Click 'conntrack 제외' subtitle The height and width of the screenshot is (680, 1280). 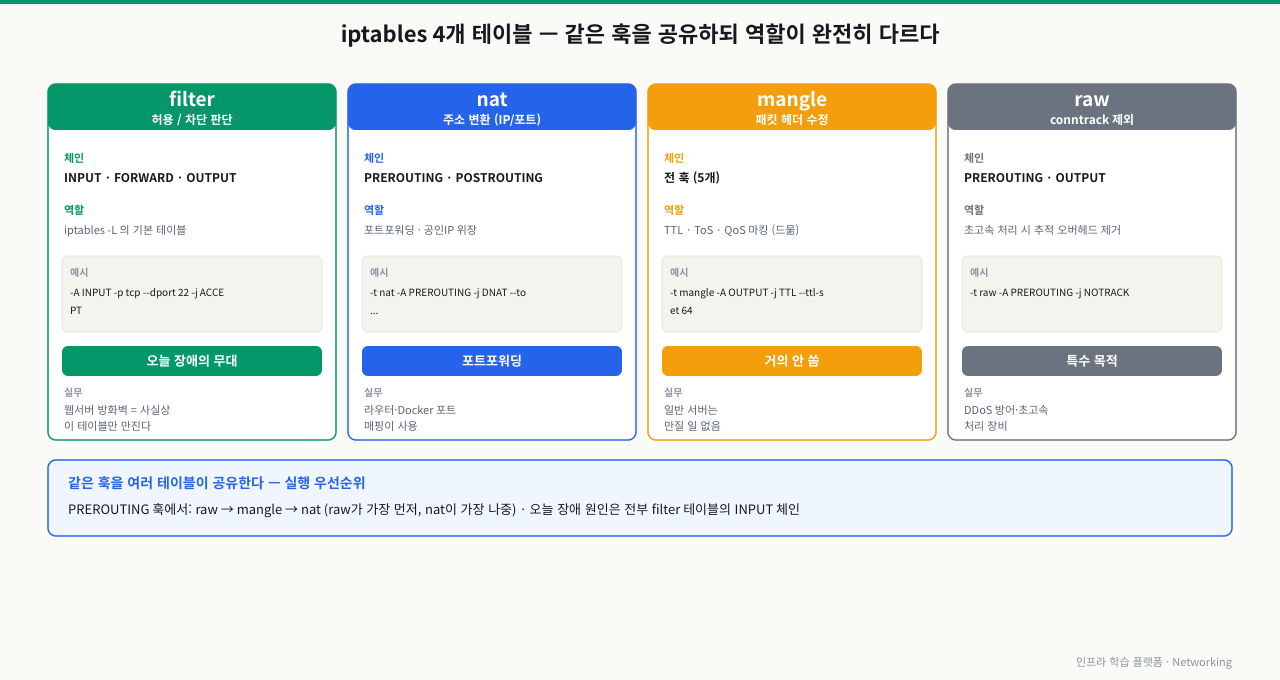(1092, 119)
